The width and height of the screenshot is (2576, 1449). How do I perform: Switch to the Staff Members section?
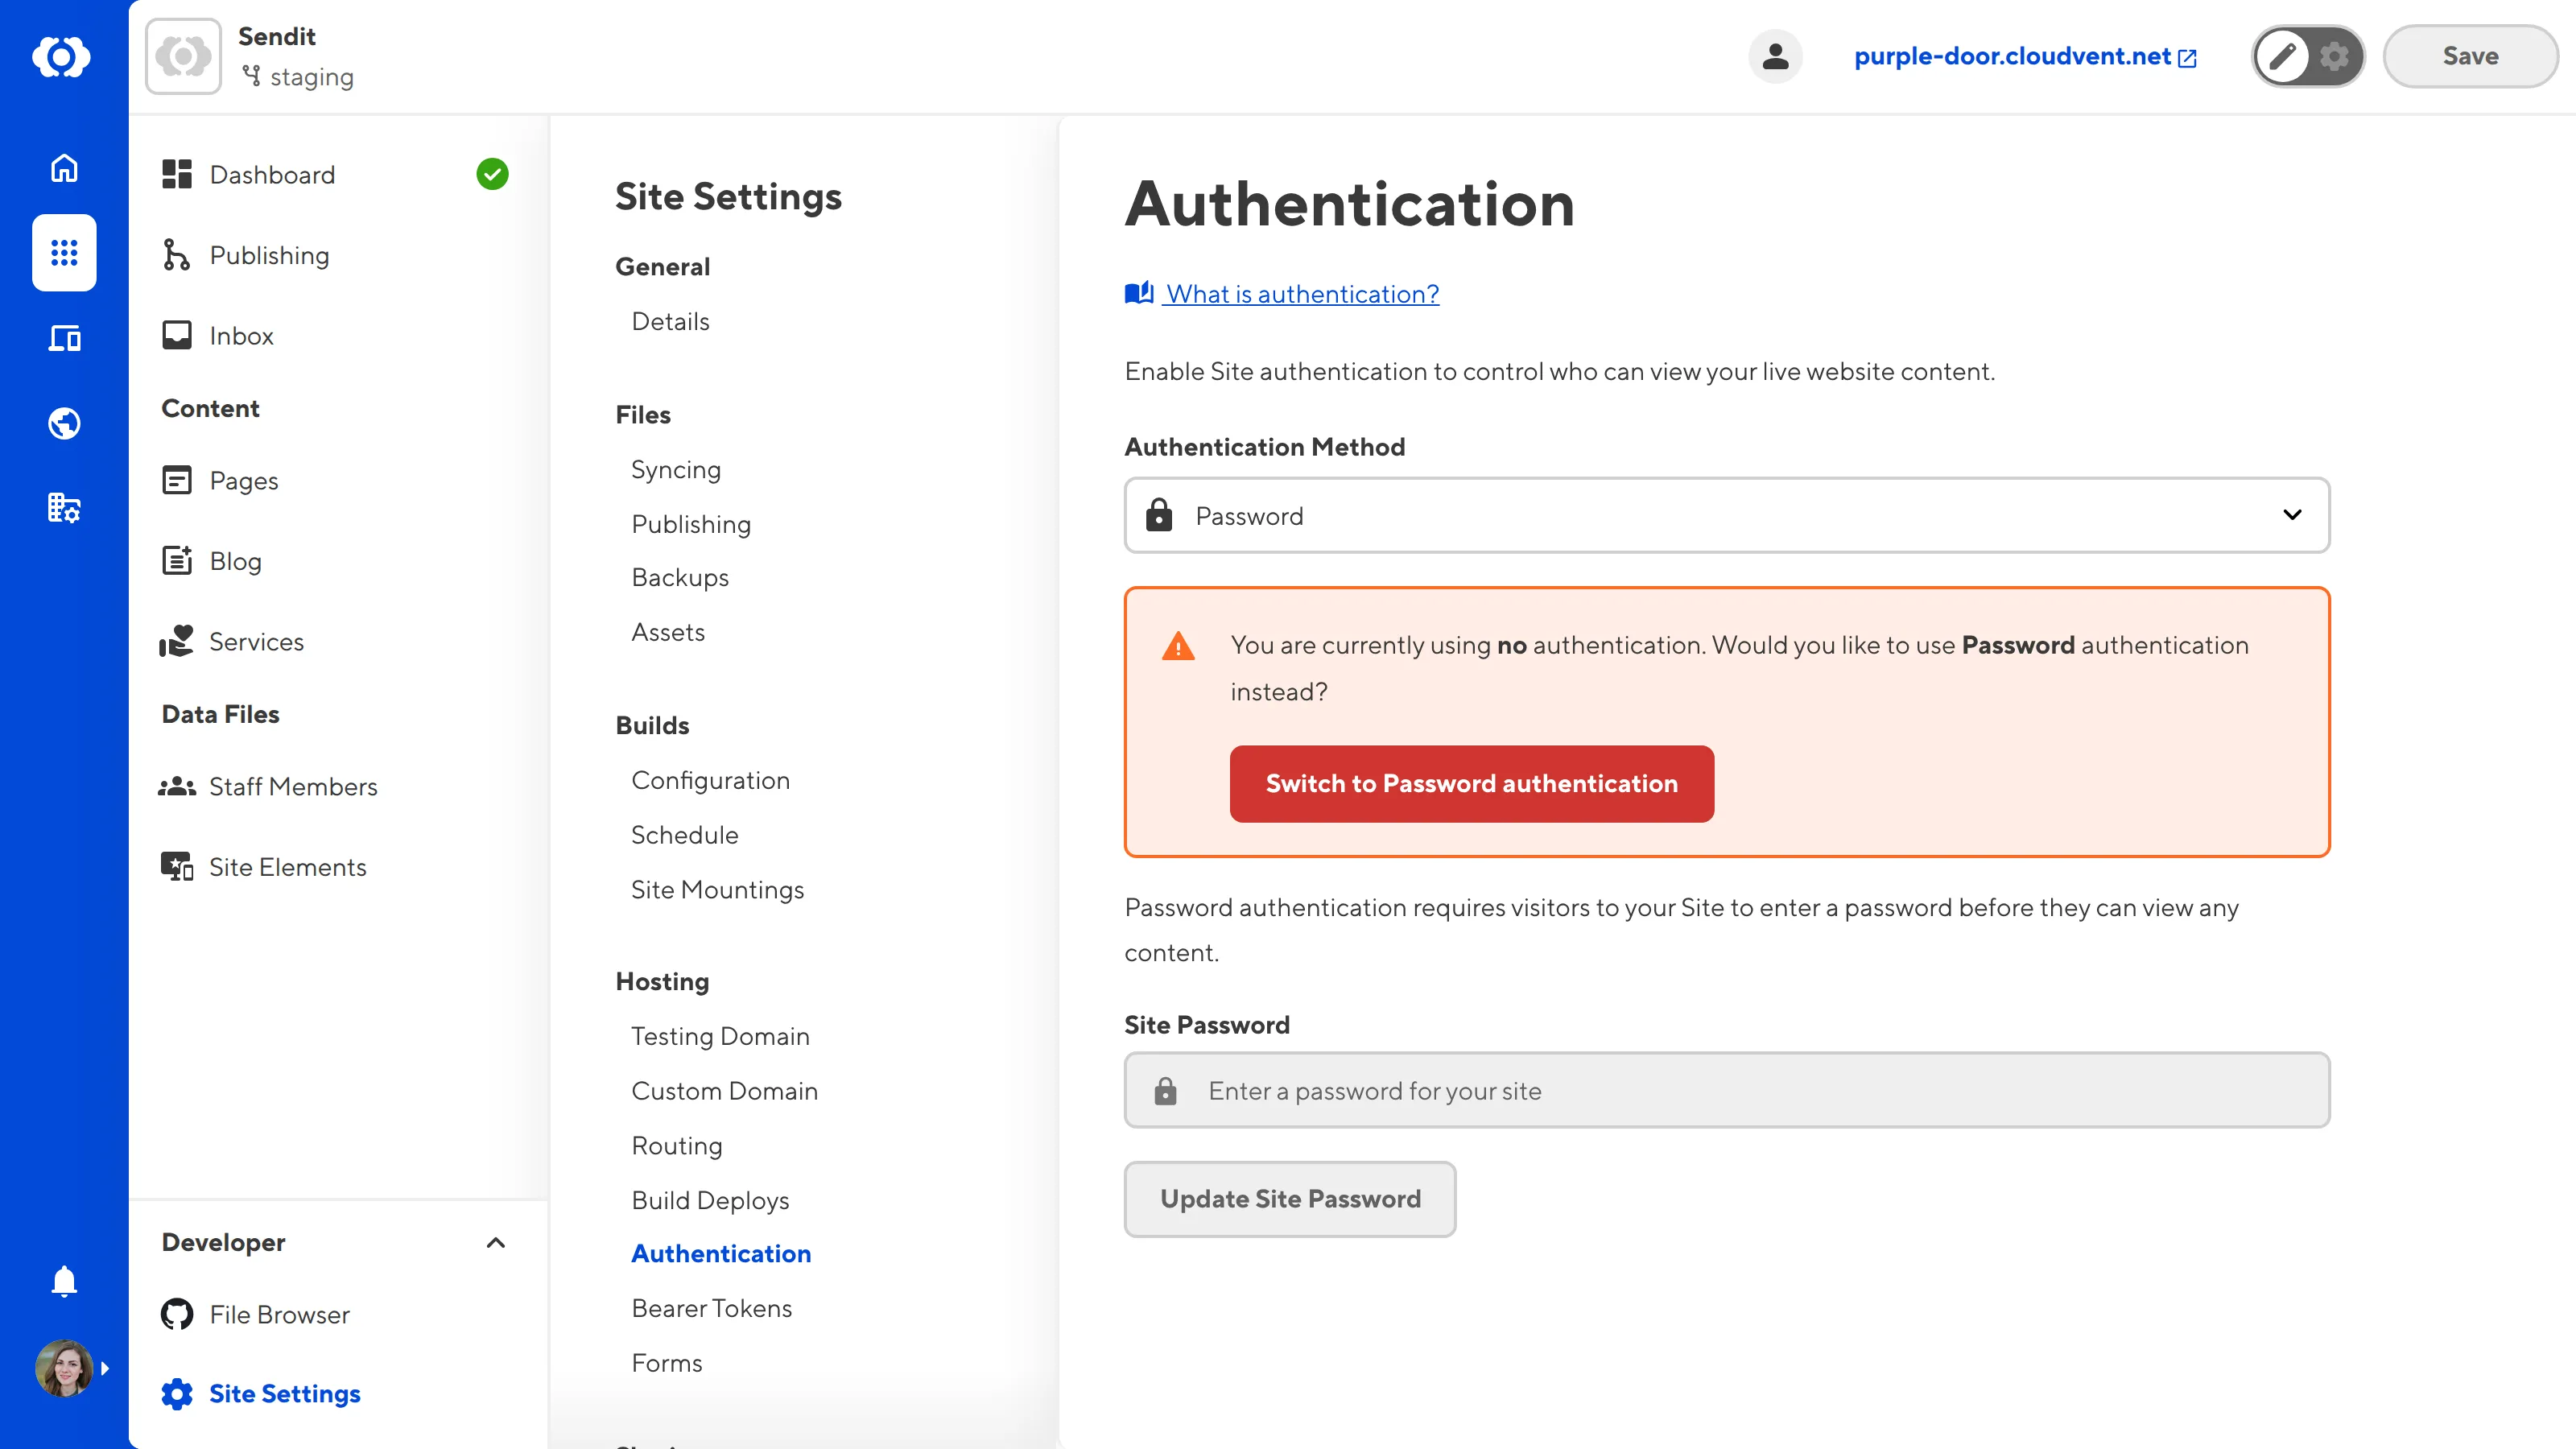coord(293,786)
